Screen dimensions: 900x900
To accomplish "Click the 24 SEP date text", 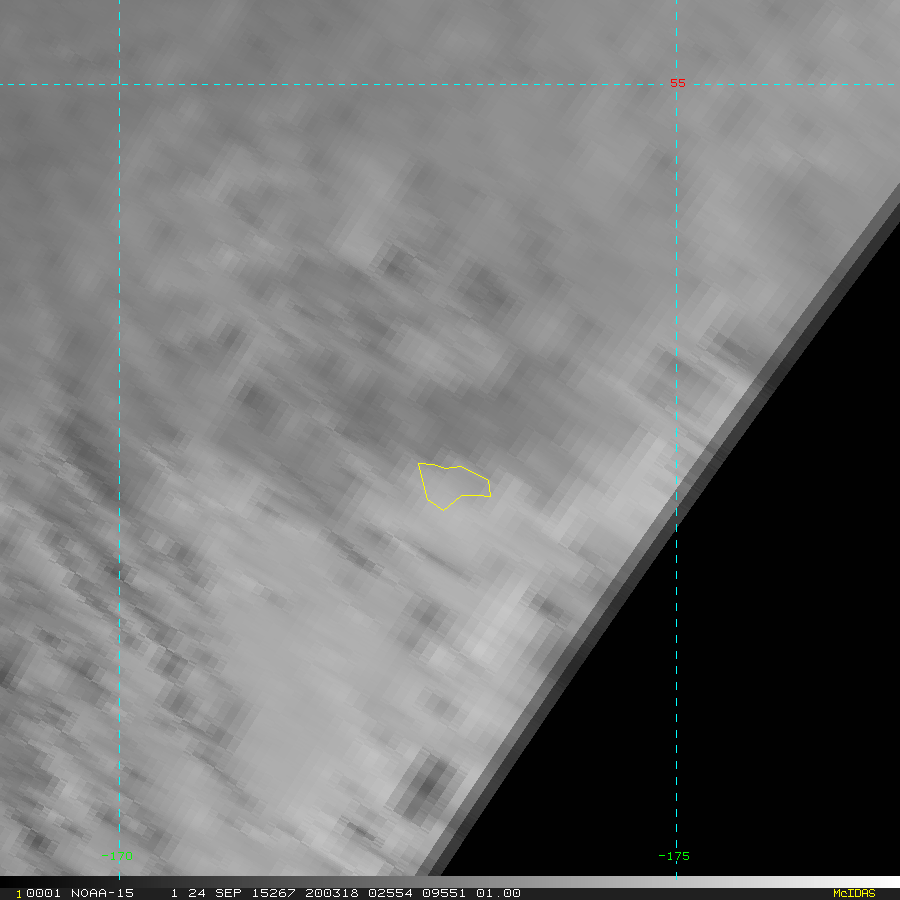I will click(x=214, y=893).
